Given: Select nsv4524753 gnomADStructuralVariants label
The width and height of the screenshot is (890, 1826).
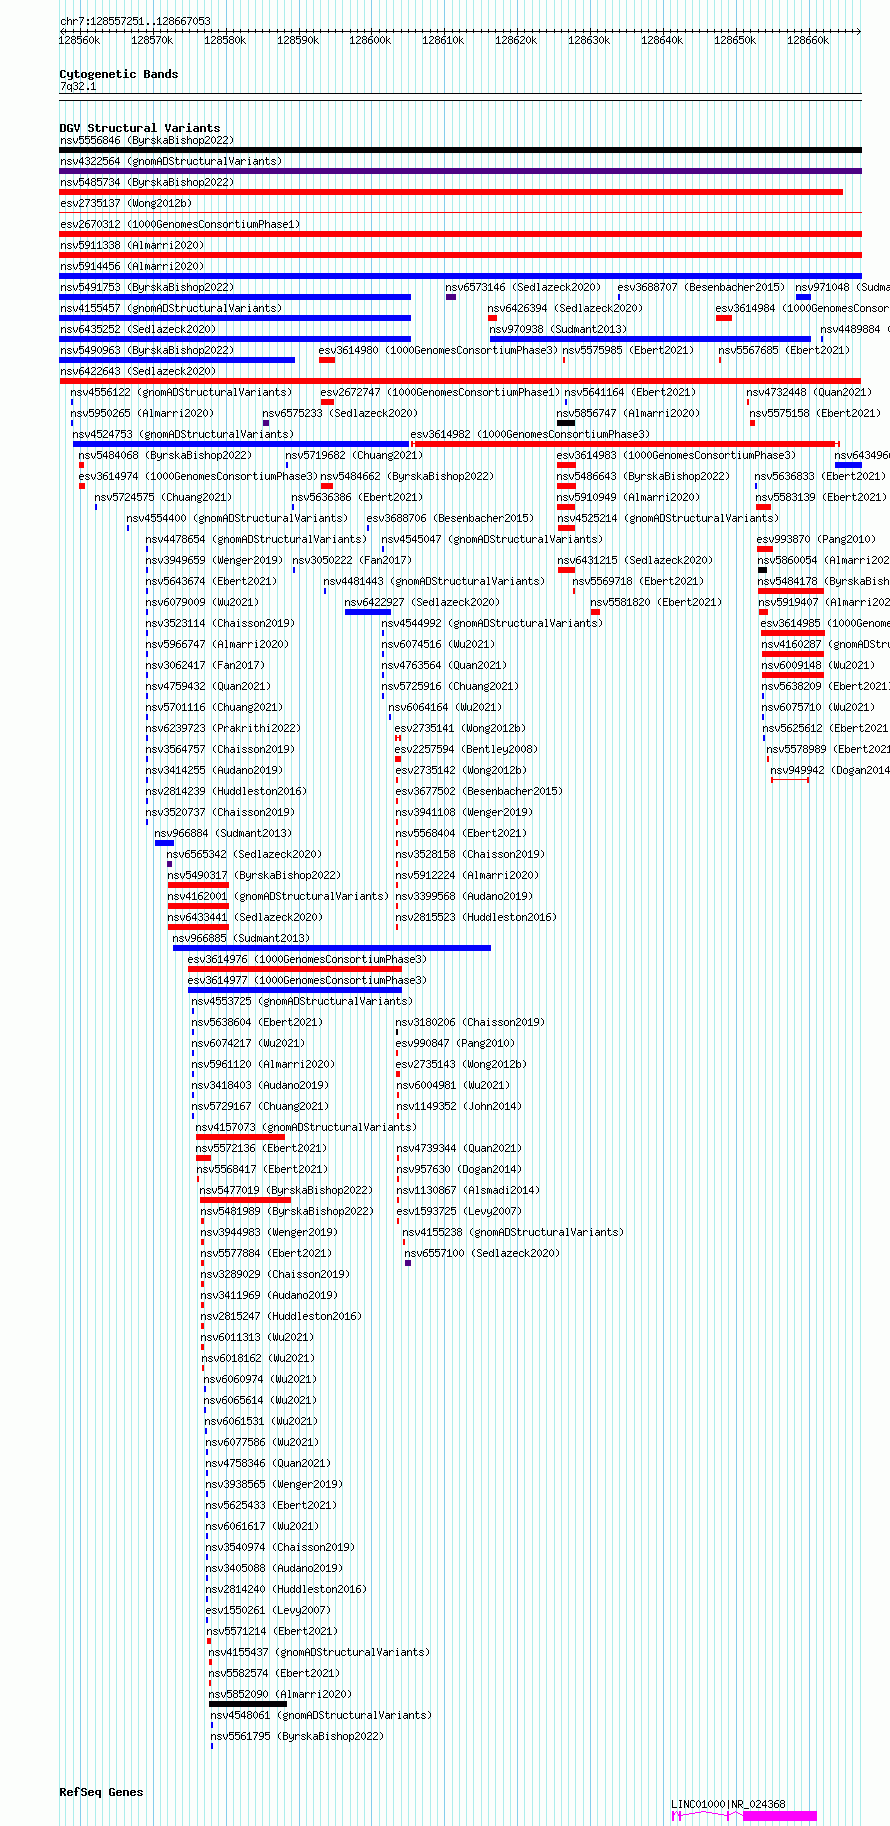Looking at the screenshot, I should point(183,435).
